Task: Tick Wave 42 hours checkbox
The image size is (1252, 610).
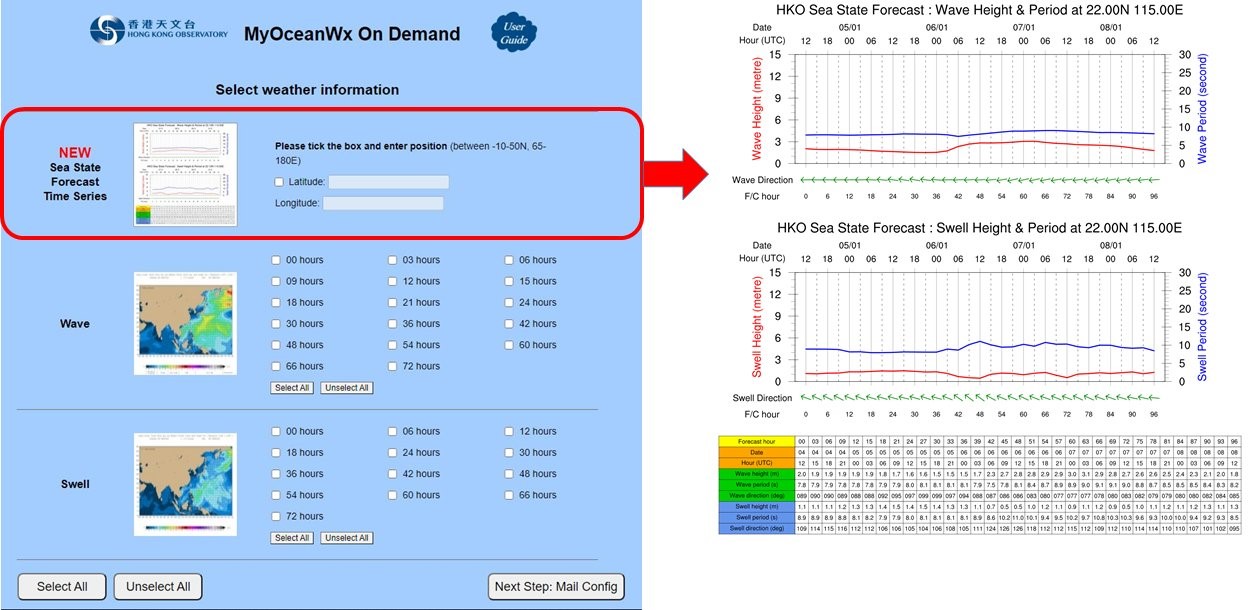Action: (x=510, y=324)
